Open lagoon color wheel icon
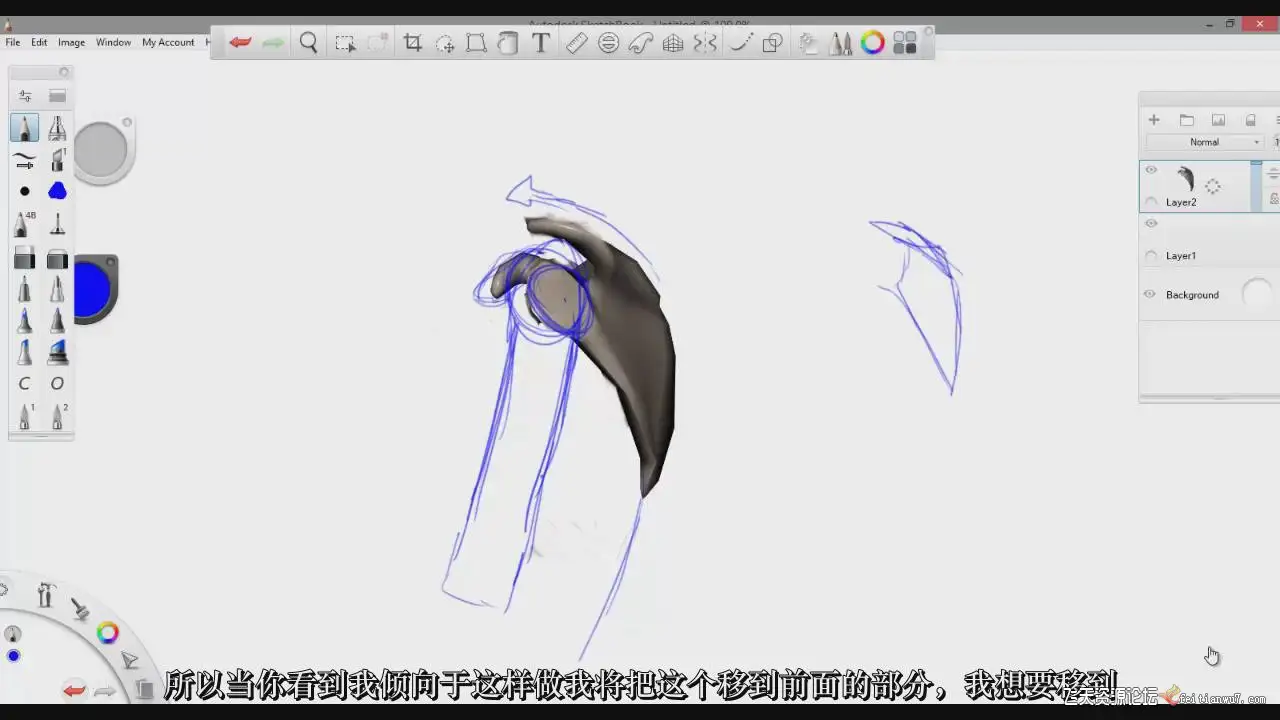 pyautogui.click(x=107, y=633)
